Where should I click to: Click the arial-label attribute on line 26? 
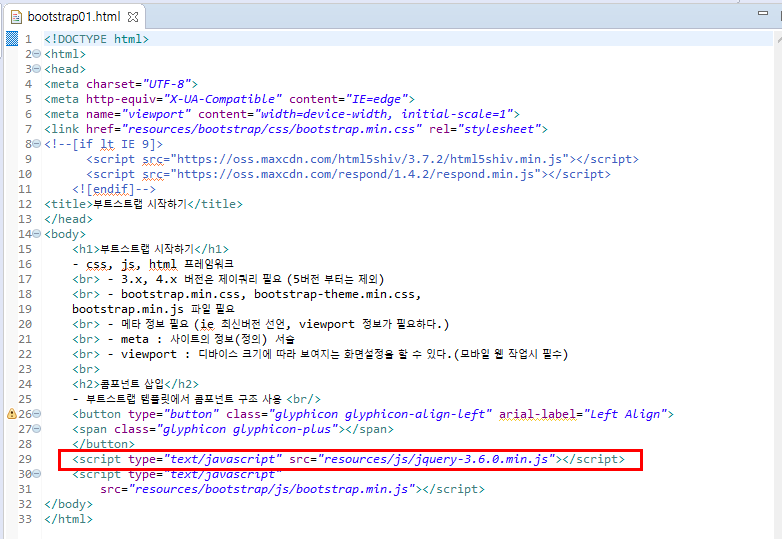[538, 414]
